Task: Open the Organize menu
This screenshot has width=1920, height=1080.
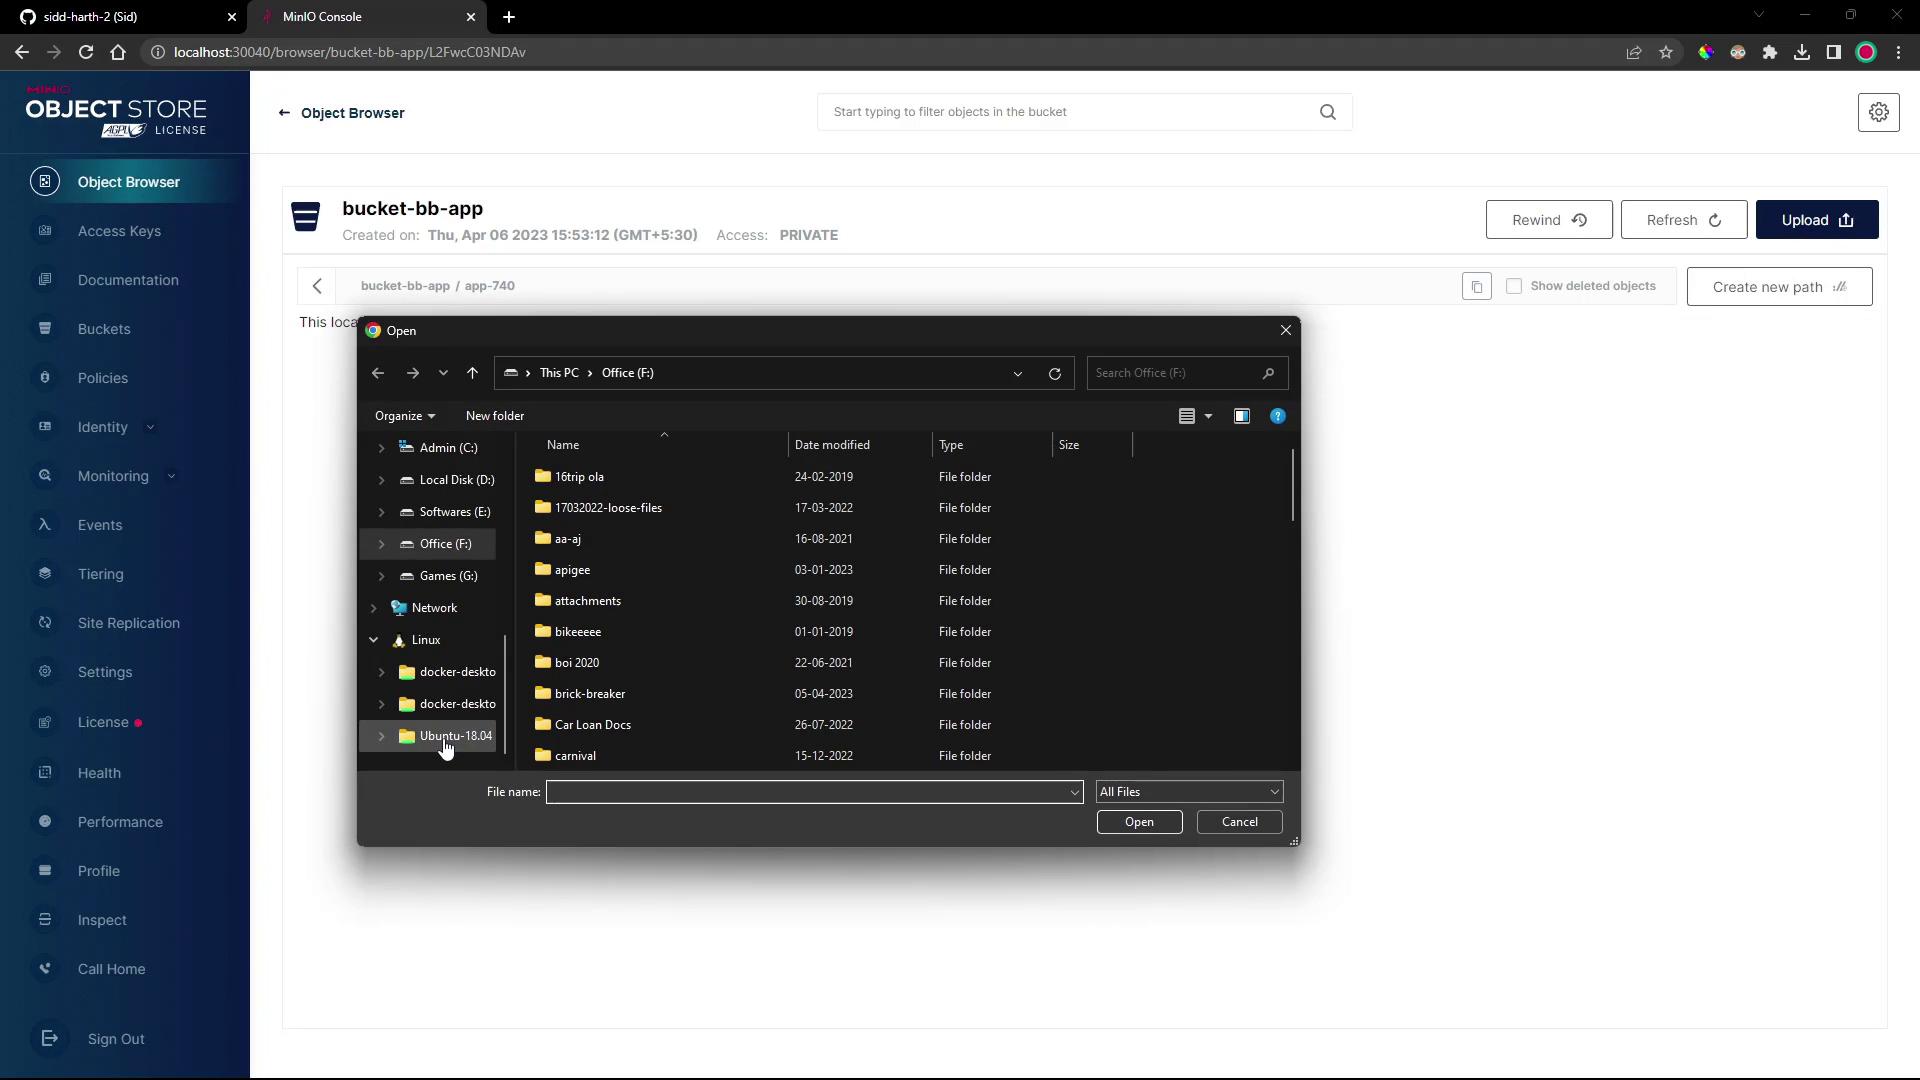Action: coord(404,416)
